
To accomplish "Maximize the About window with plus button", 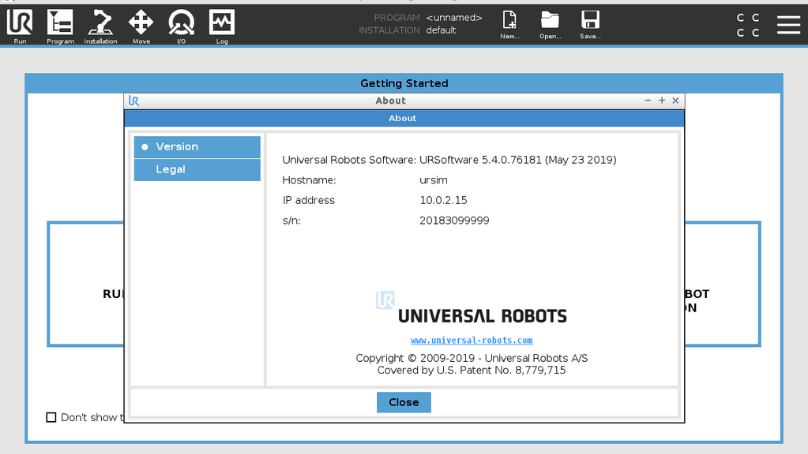I will (662, 100).
